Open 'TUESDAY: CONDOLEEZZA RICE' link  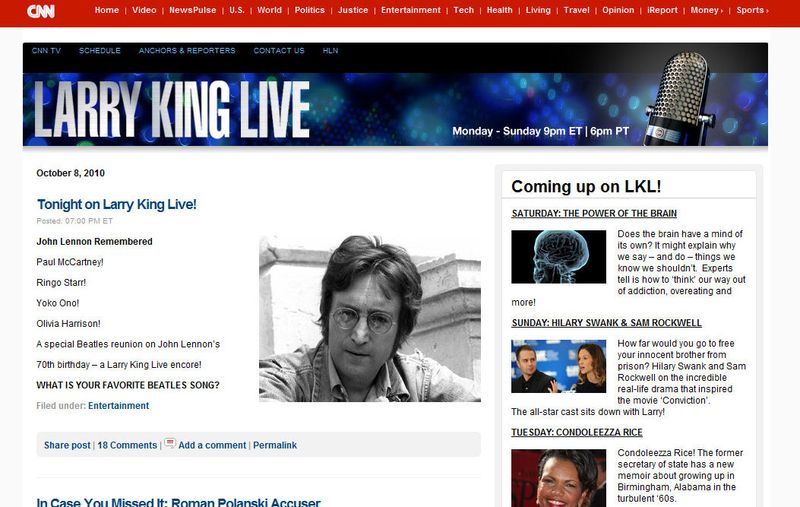pos(577,432)
